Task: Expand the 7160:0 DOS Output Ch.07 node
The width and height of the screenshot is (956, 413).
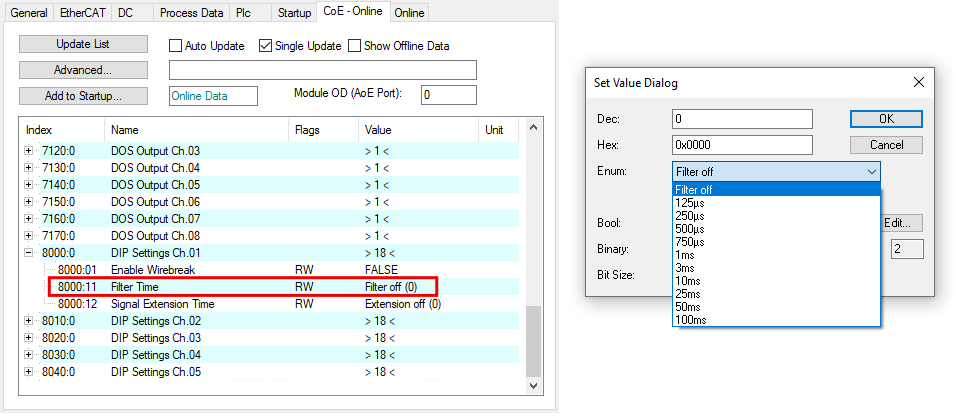Action: 29,218
